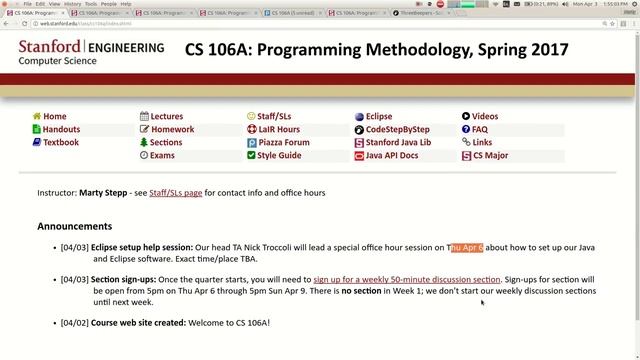The image size is (640, 360).
Task: Open the People menu
Action: pos(109,4)
